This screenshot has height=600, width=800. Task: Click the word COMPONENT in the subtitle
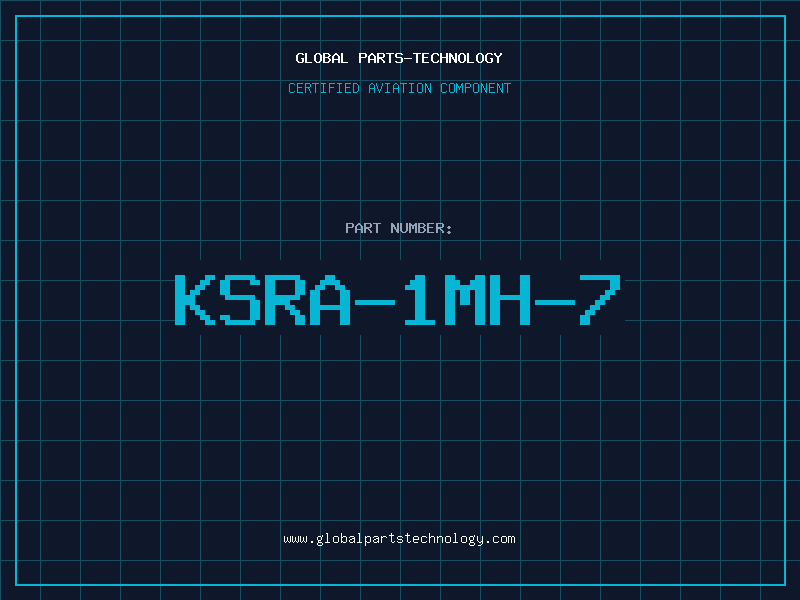point(476,88)
